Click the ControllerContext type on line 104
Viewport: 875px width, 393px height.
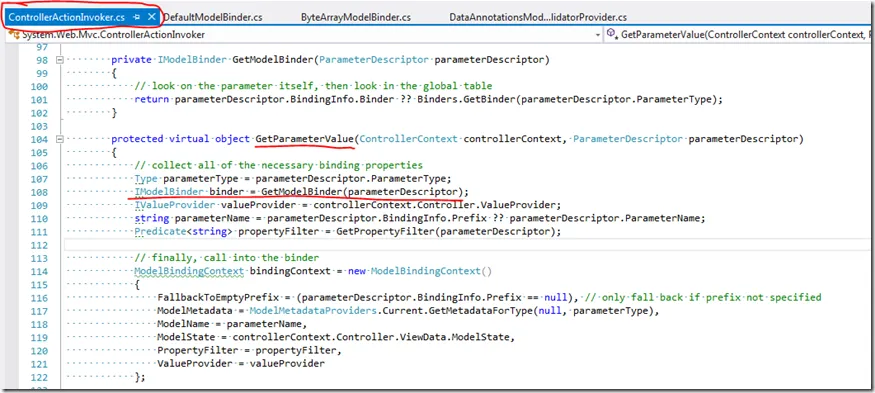(408, 139)
